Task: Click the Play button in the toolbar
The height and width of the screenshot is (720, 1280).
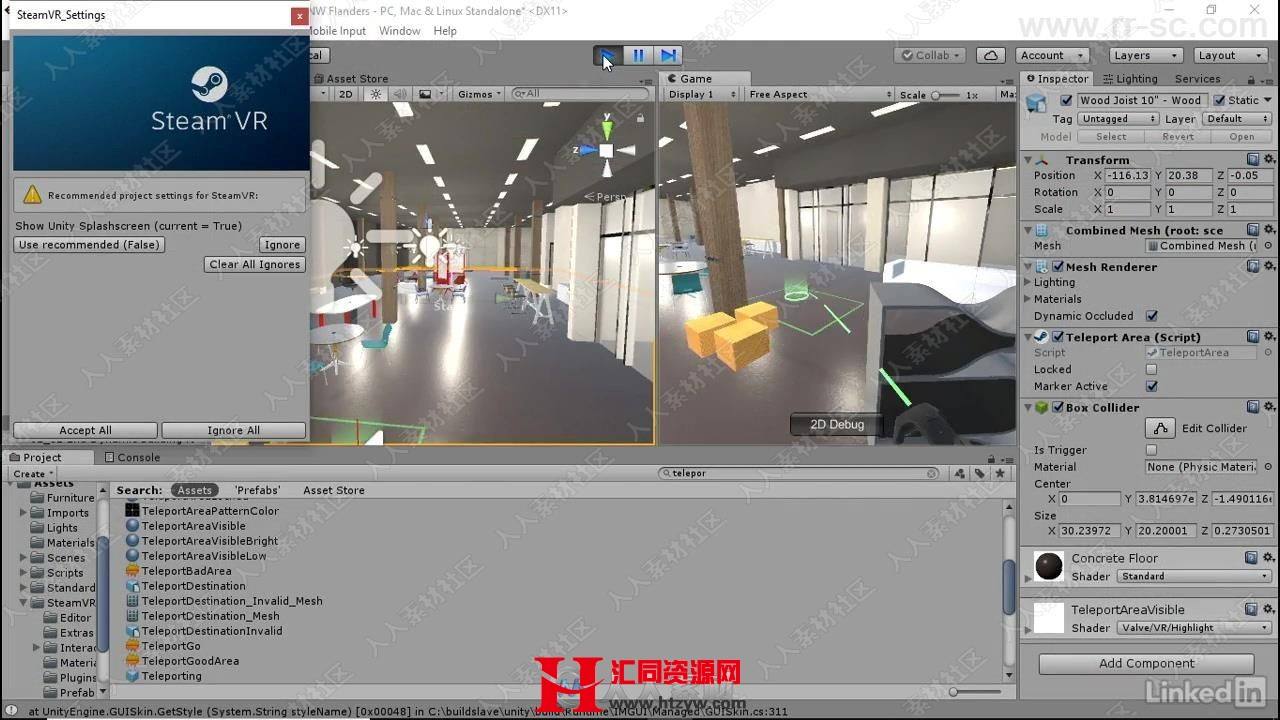Action: [x=607, y=56]
